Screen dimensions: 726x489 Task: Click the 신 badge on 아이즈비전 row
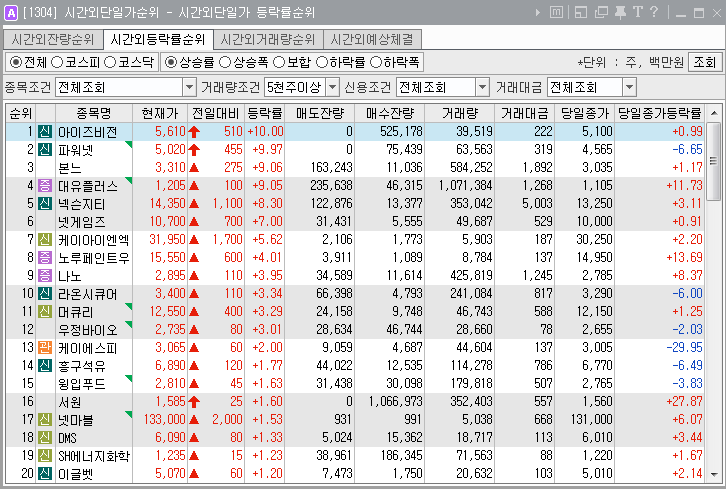coord(45,132)
